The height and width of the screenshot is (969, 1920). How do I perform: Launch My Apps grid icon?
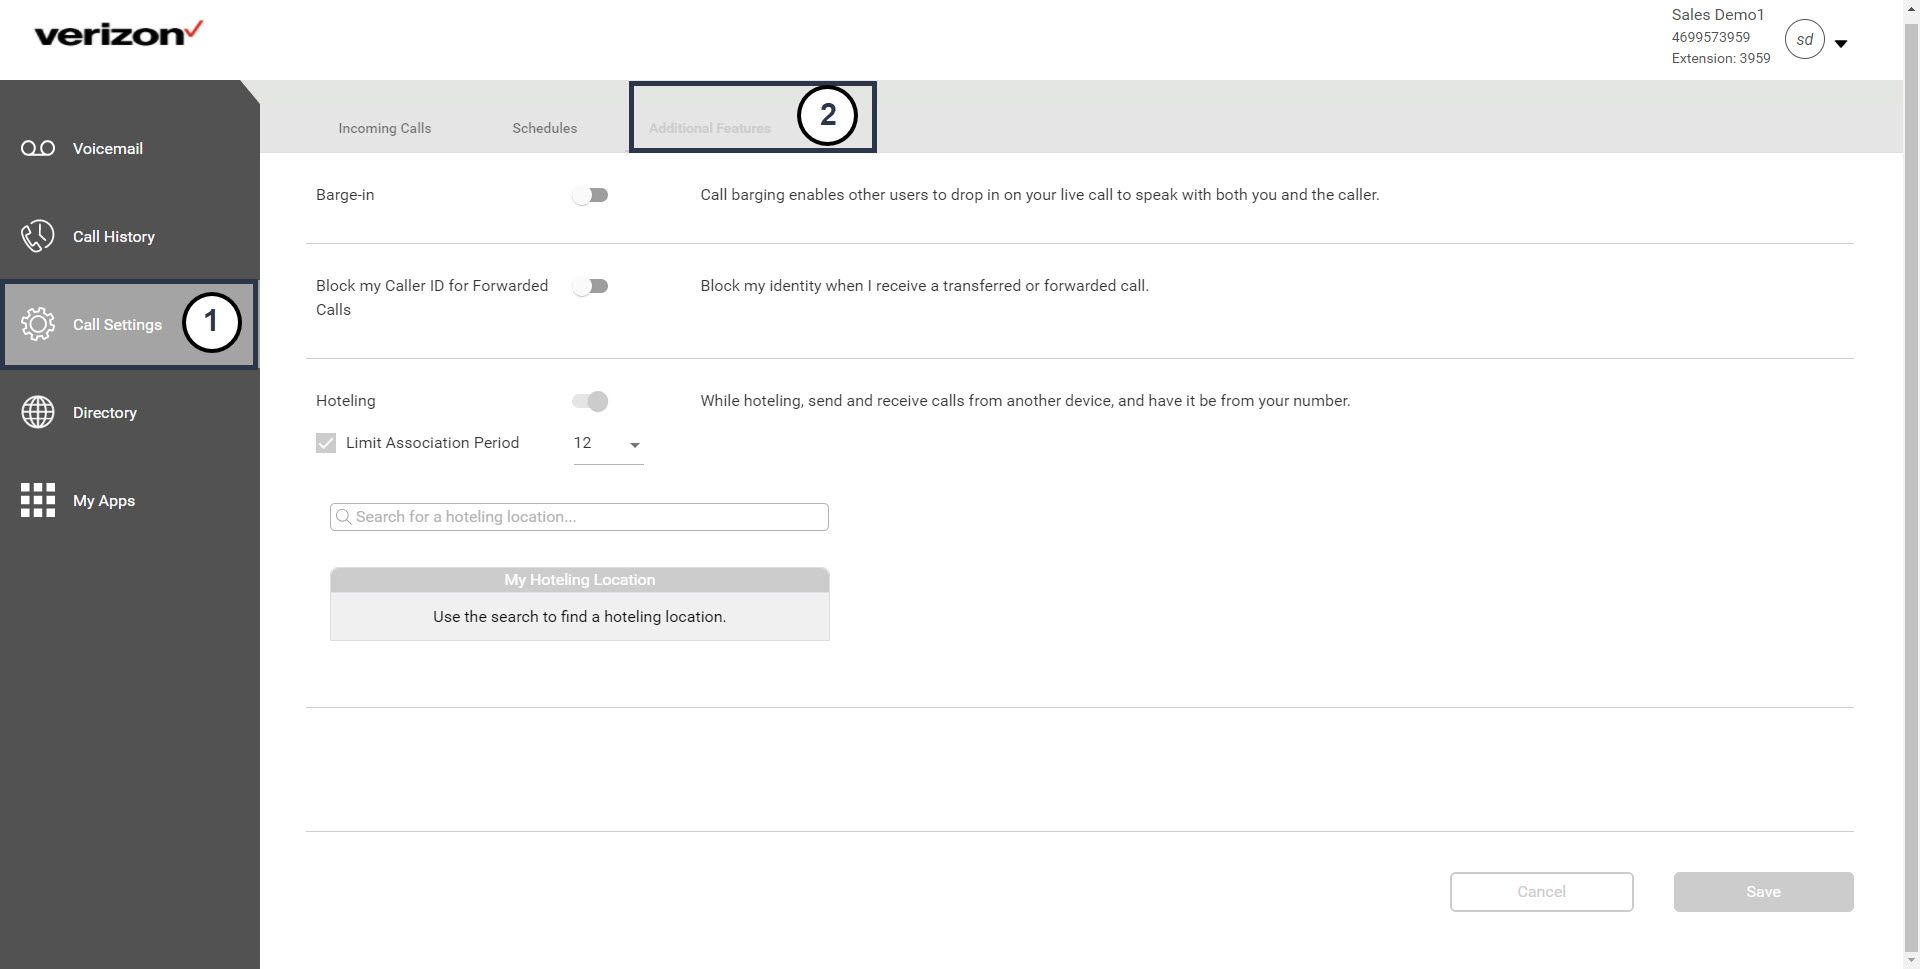(38, 500)
